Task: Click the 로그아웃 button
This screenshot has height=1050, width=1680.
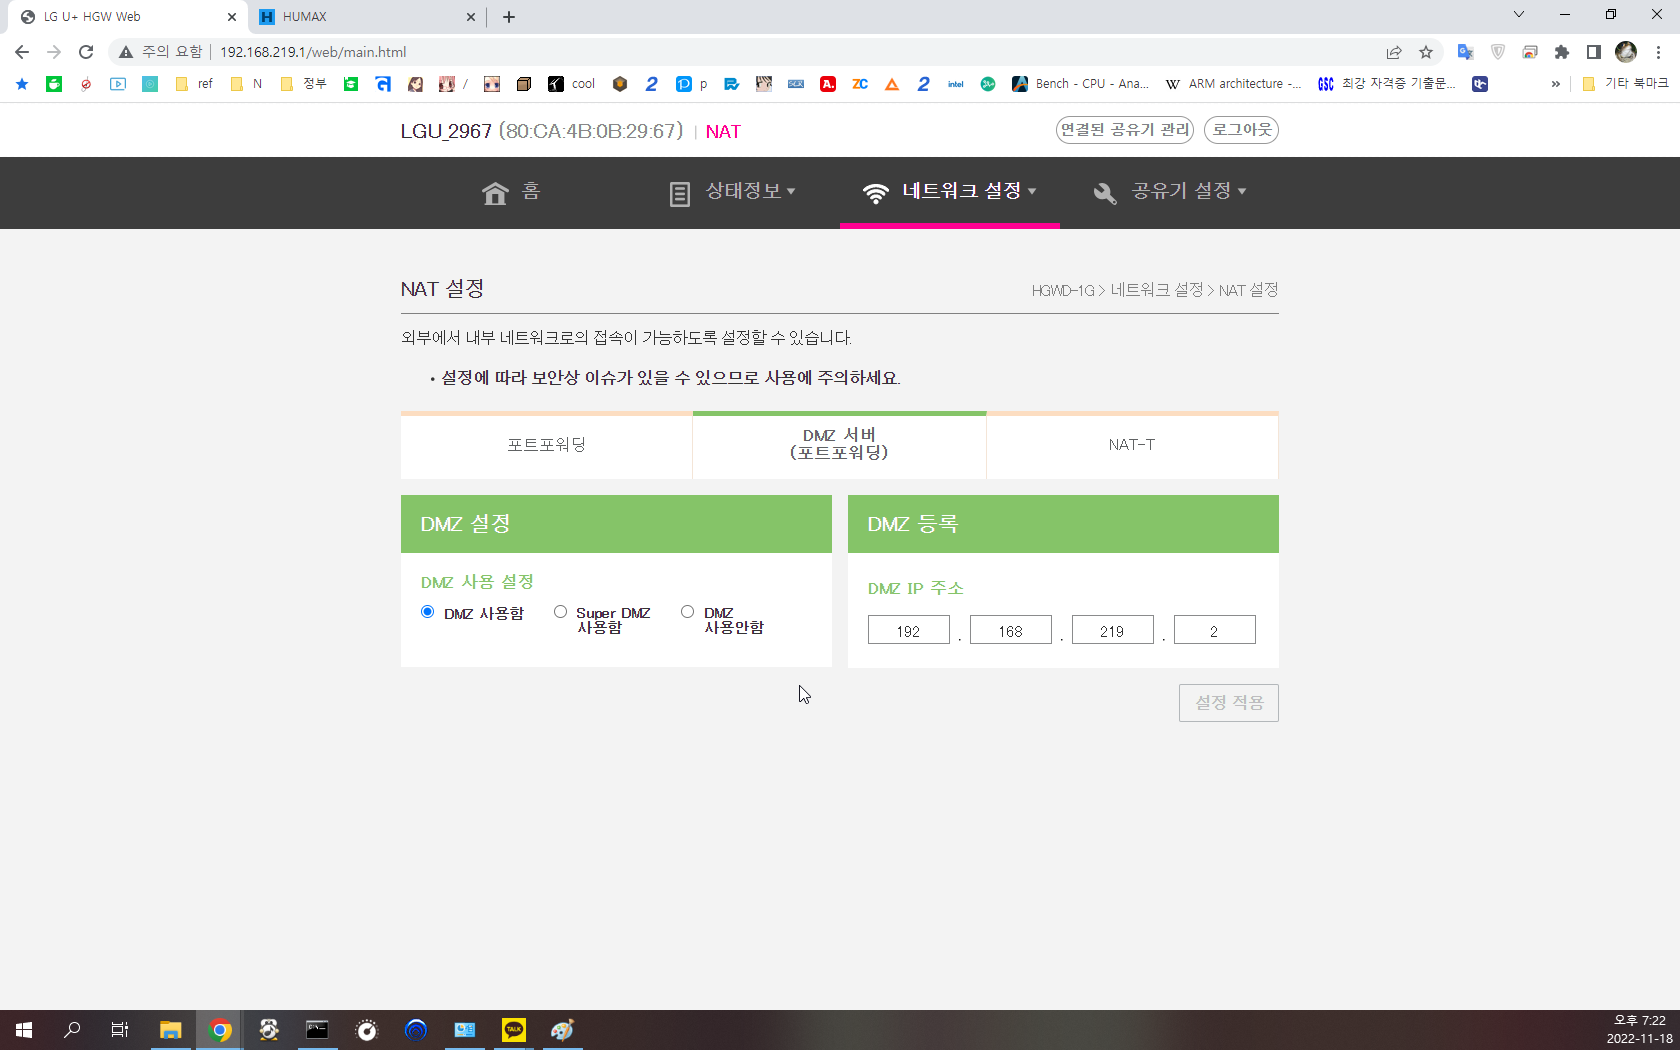Action: (x=1241, y=130)
